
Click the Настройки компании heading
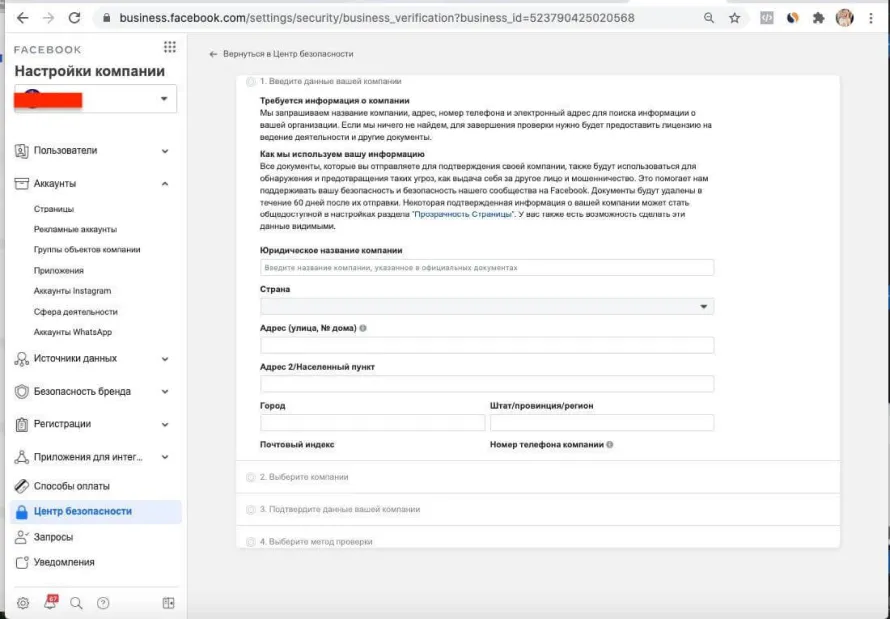(x=90, y=71)
